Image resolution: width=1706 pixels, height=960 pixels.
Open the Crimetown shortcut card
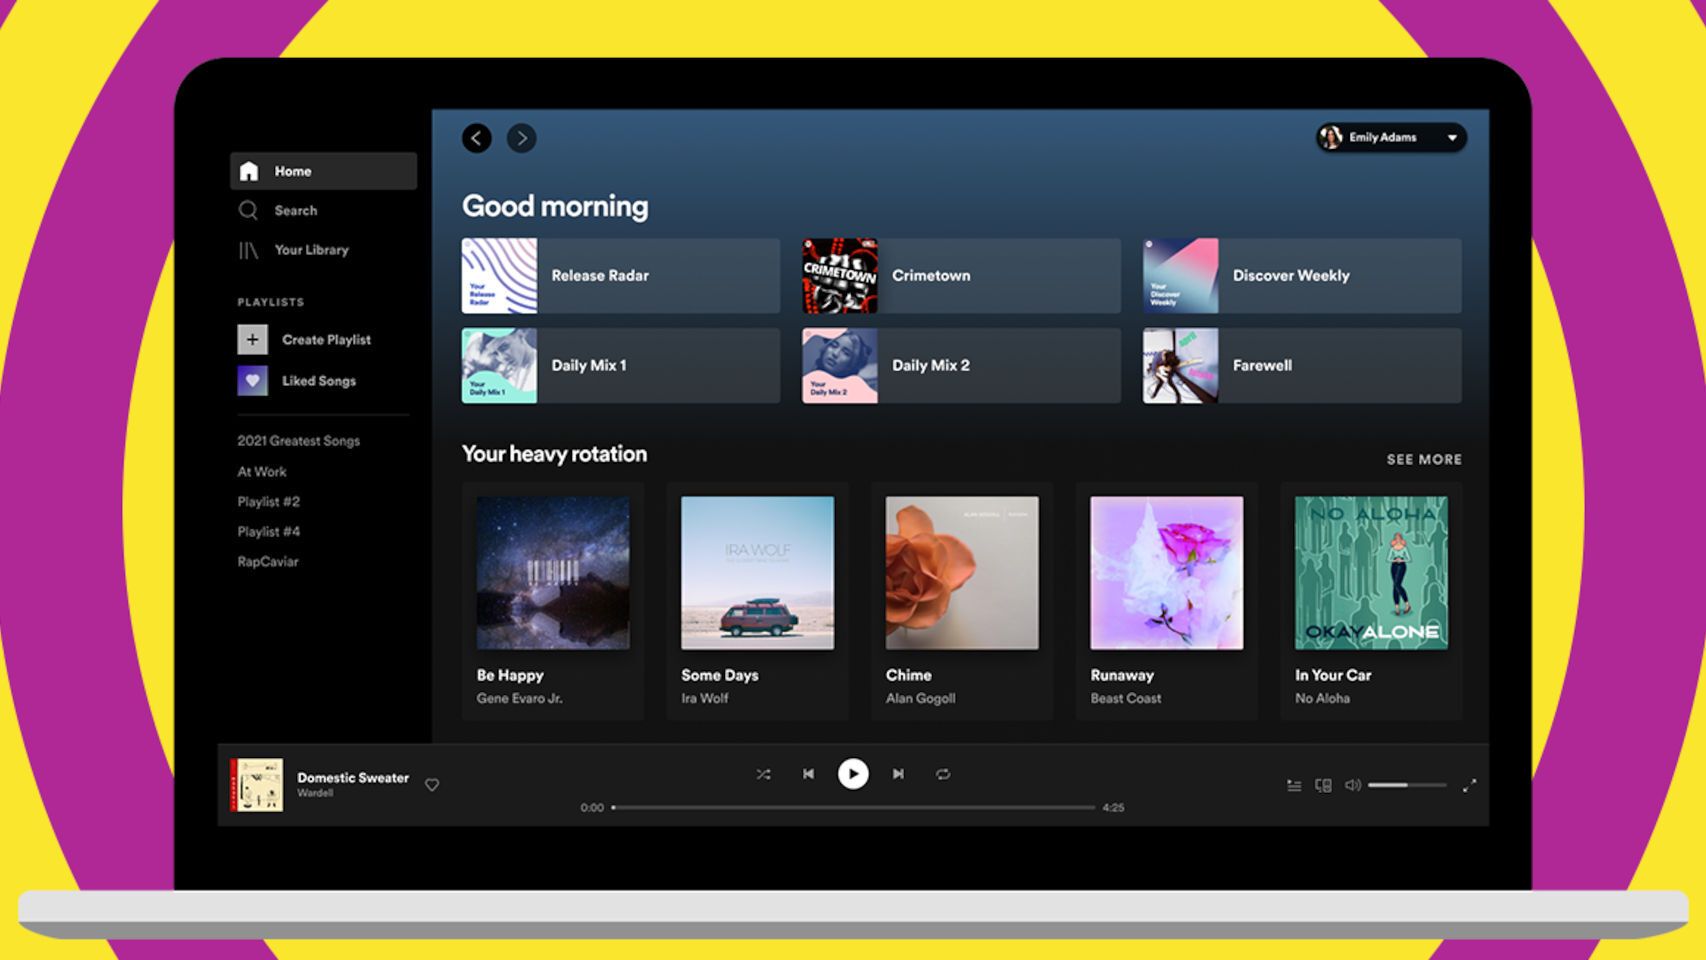961,275
